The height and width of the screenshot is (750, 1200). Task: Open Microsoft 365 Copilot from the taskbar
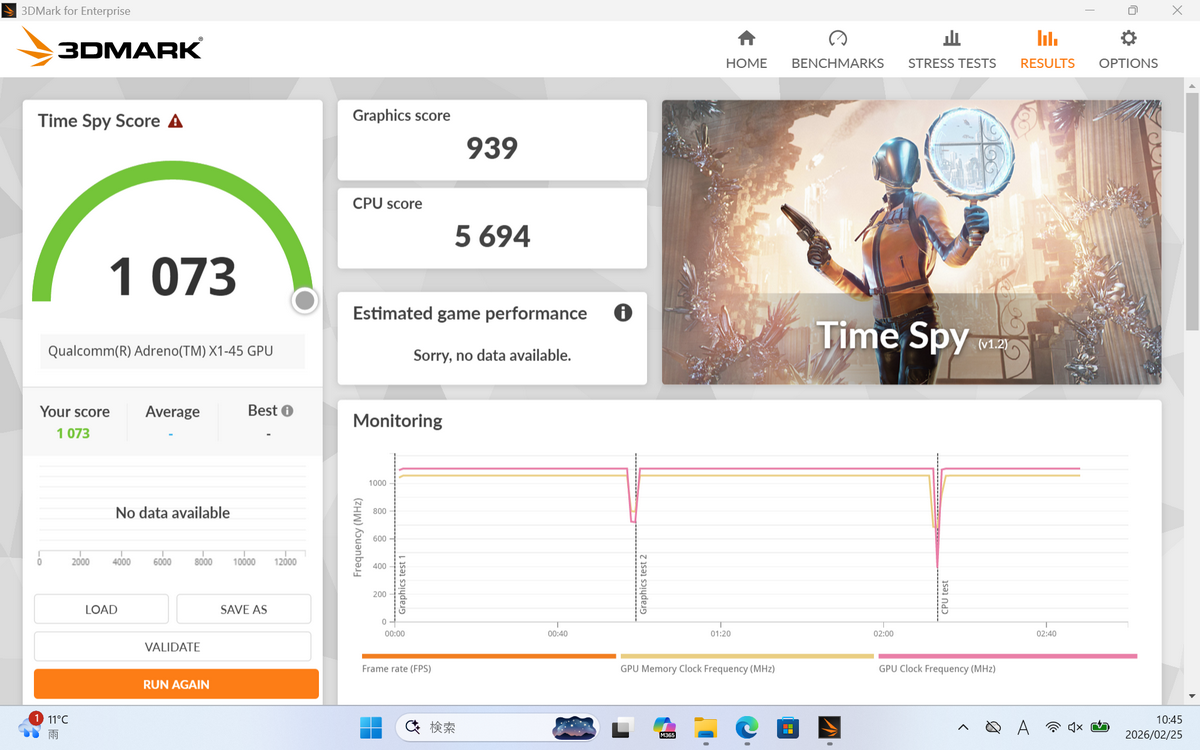665,727
